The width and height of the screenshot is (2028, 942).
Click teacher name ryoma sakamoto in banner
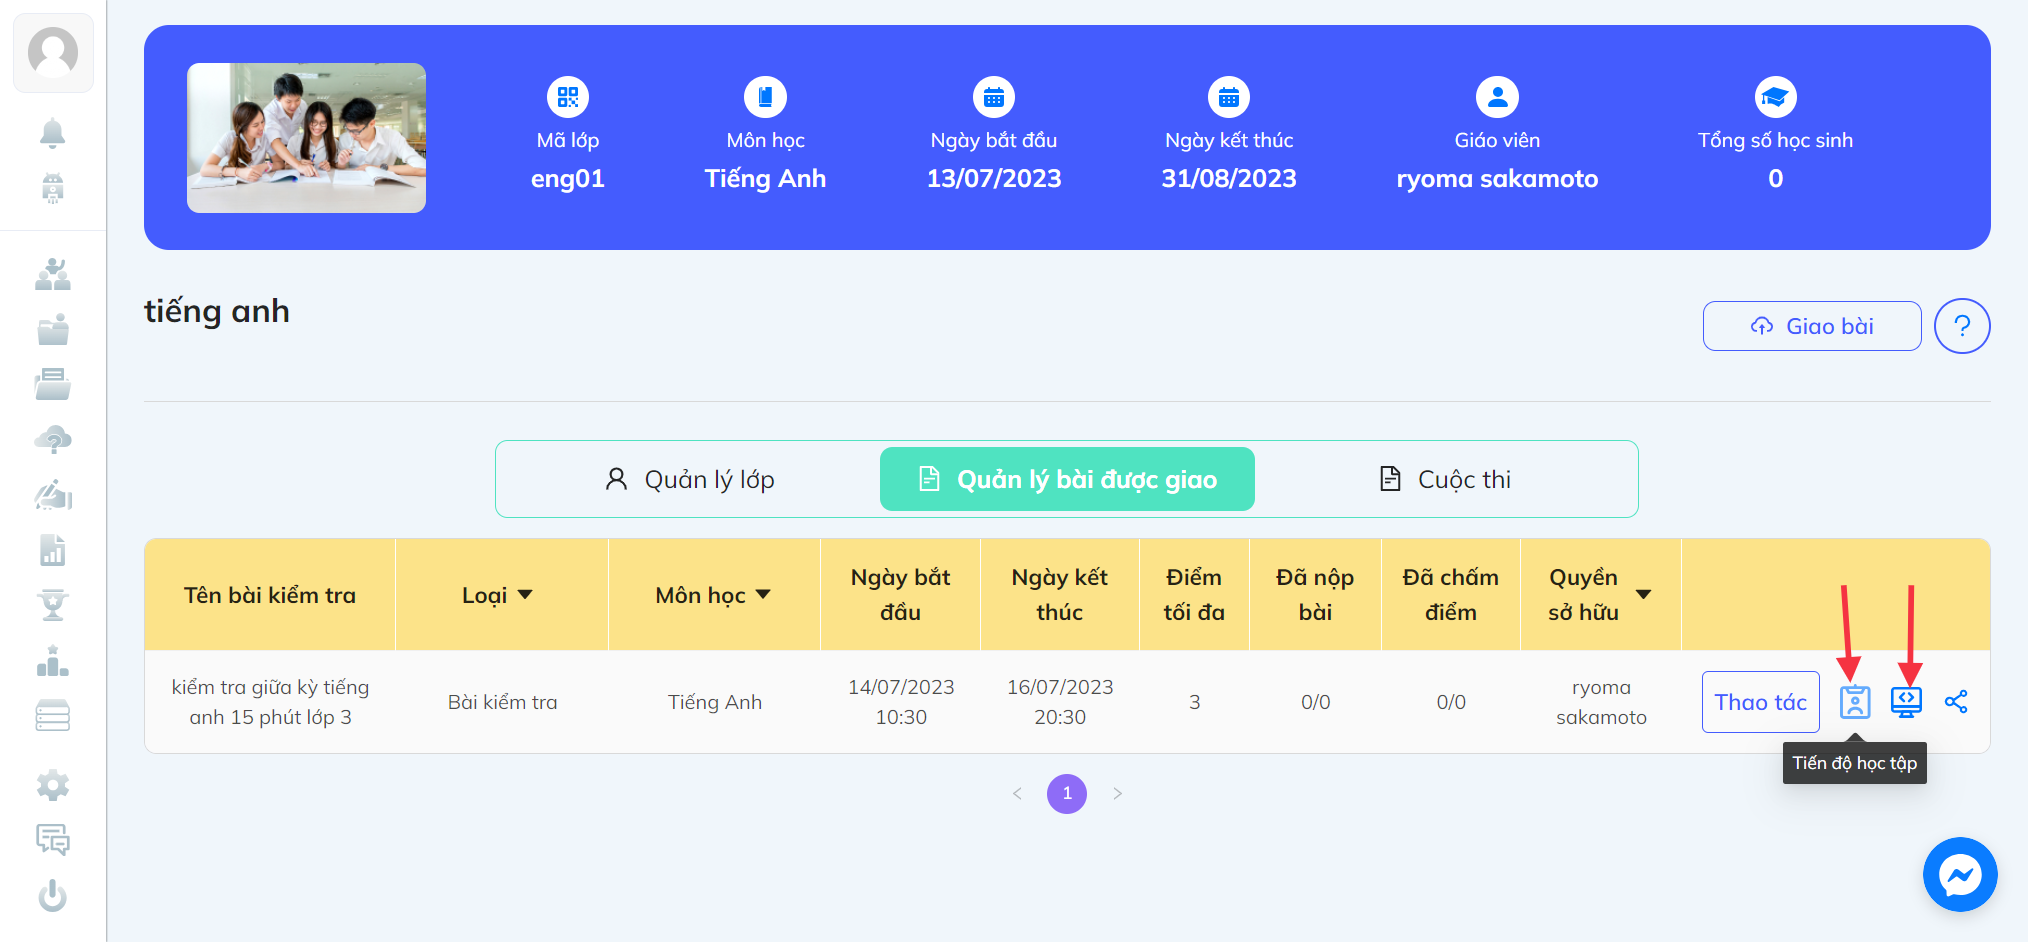click(1497, 178)
